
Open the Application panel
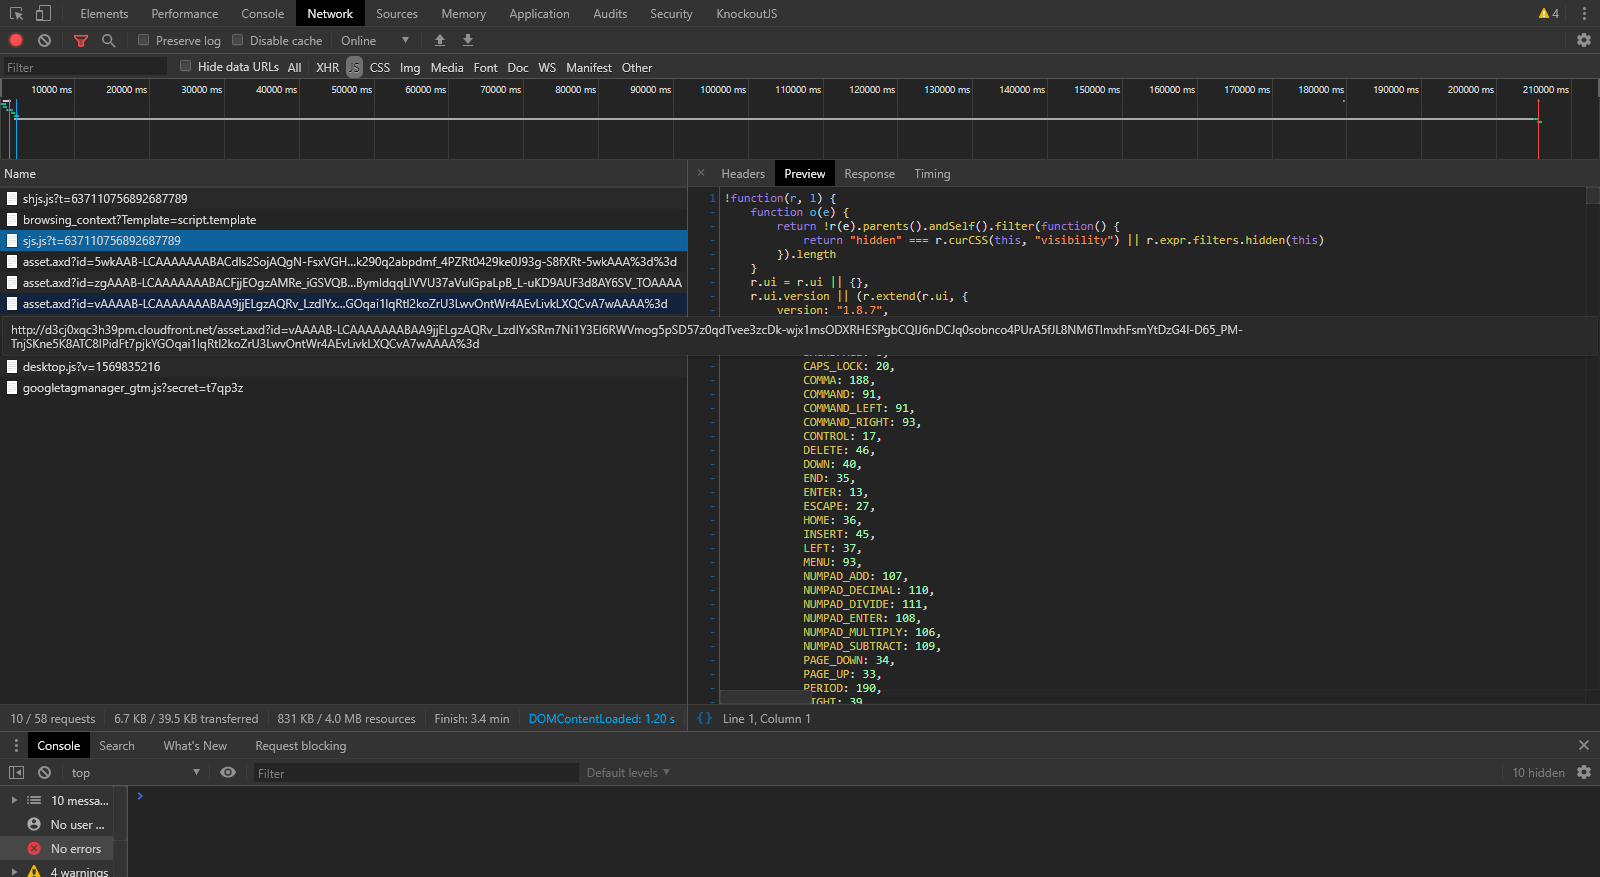539,14
